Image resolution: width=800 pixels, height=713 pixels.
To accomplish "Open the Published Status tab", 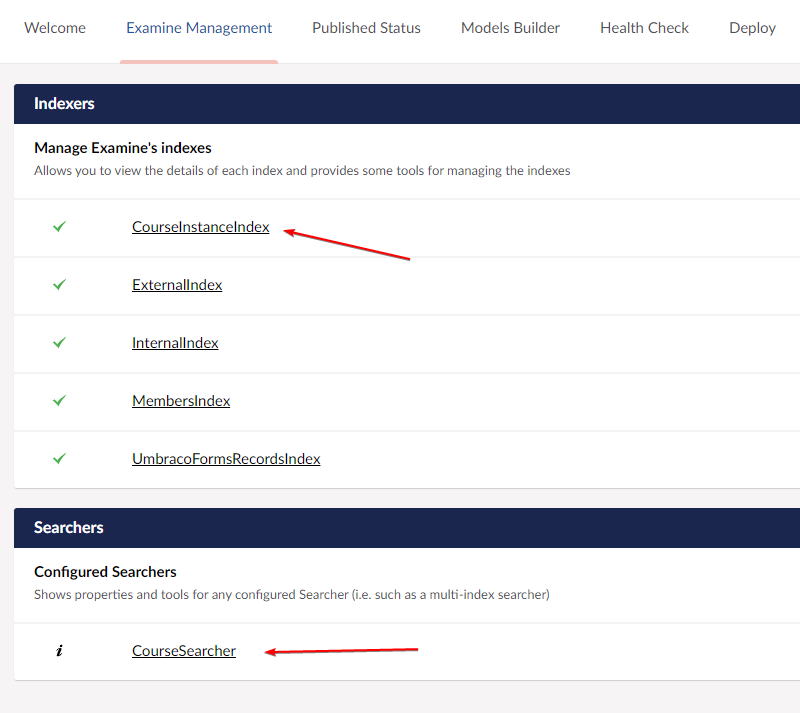I will click(x=366, y=28).
